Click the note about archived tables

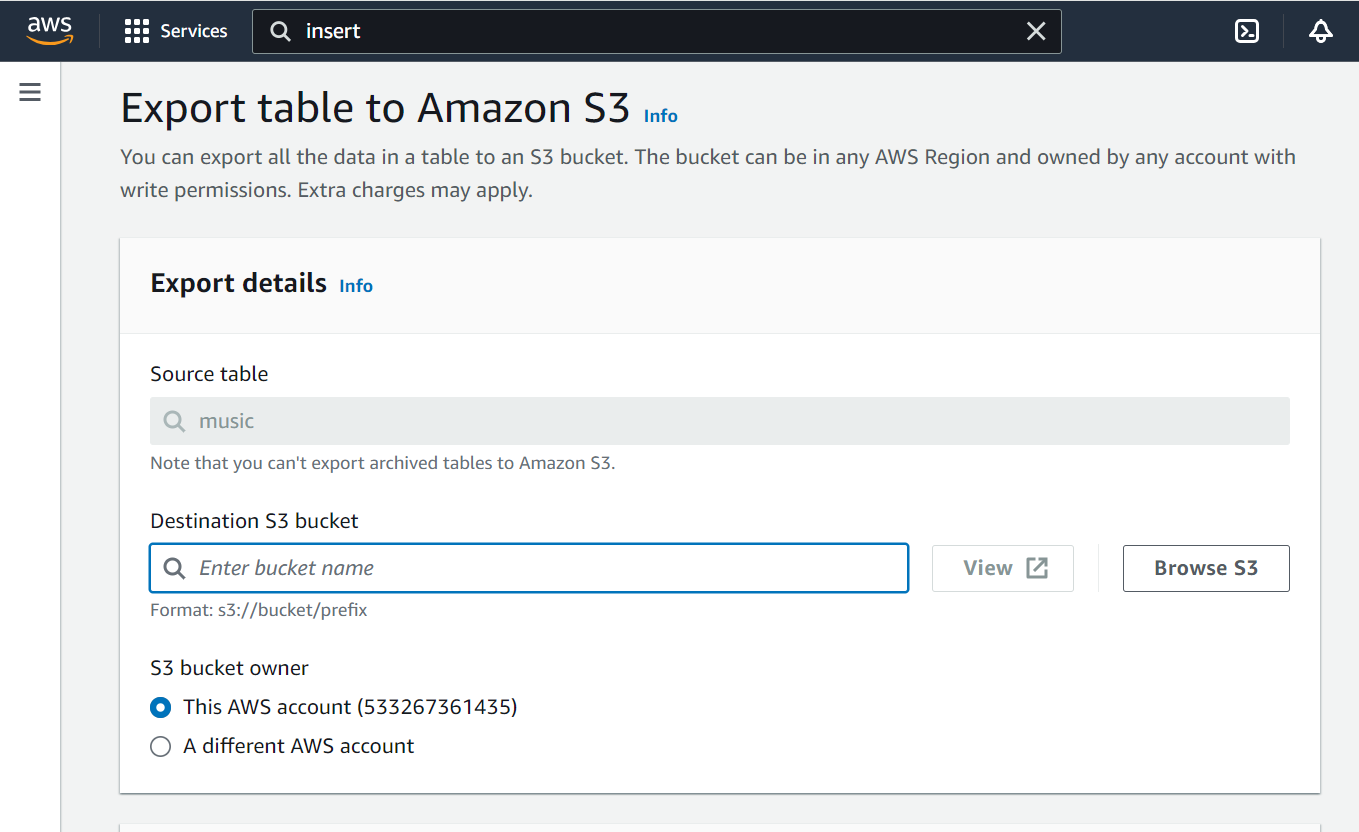pos(383,463)
